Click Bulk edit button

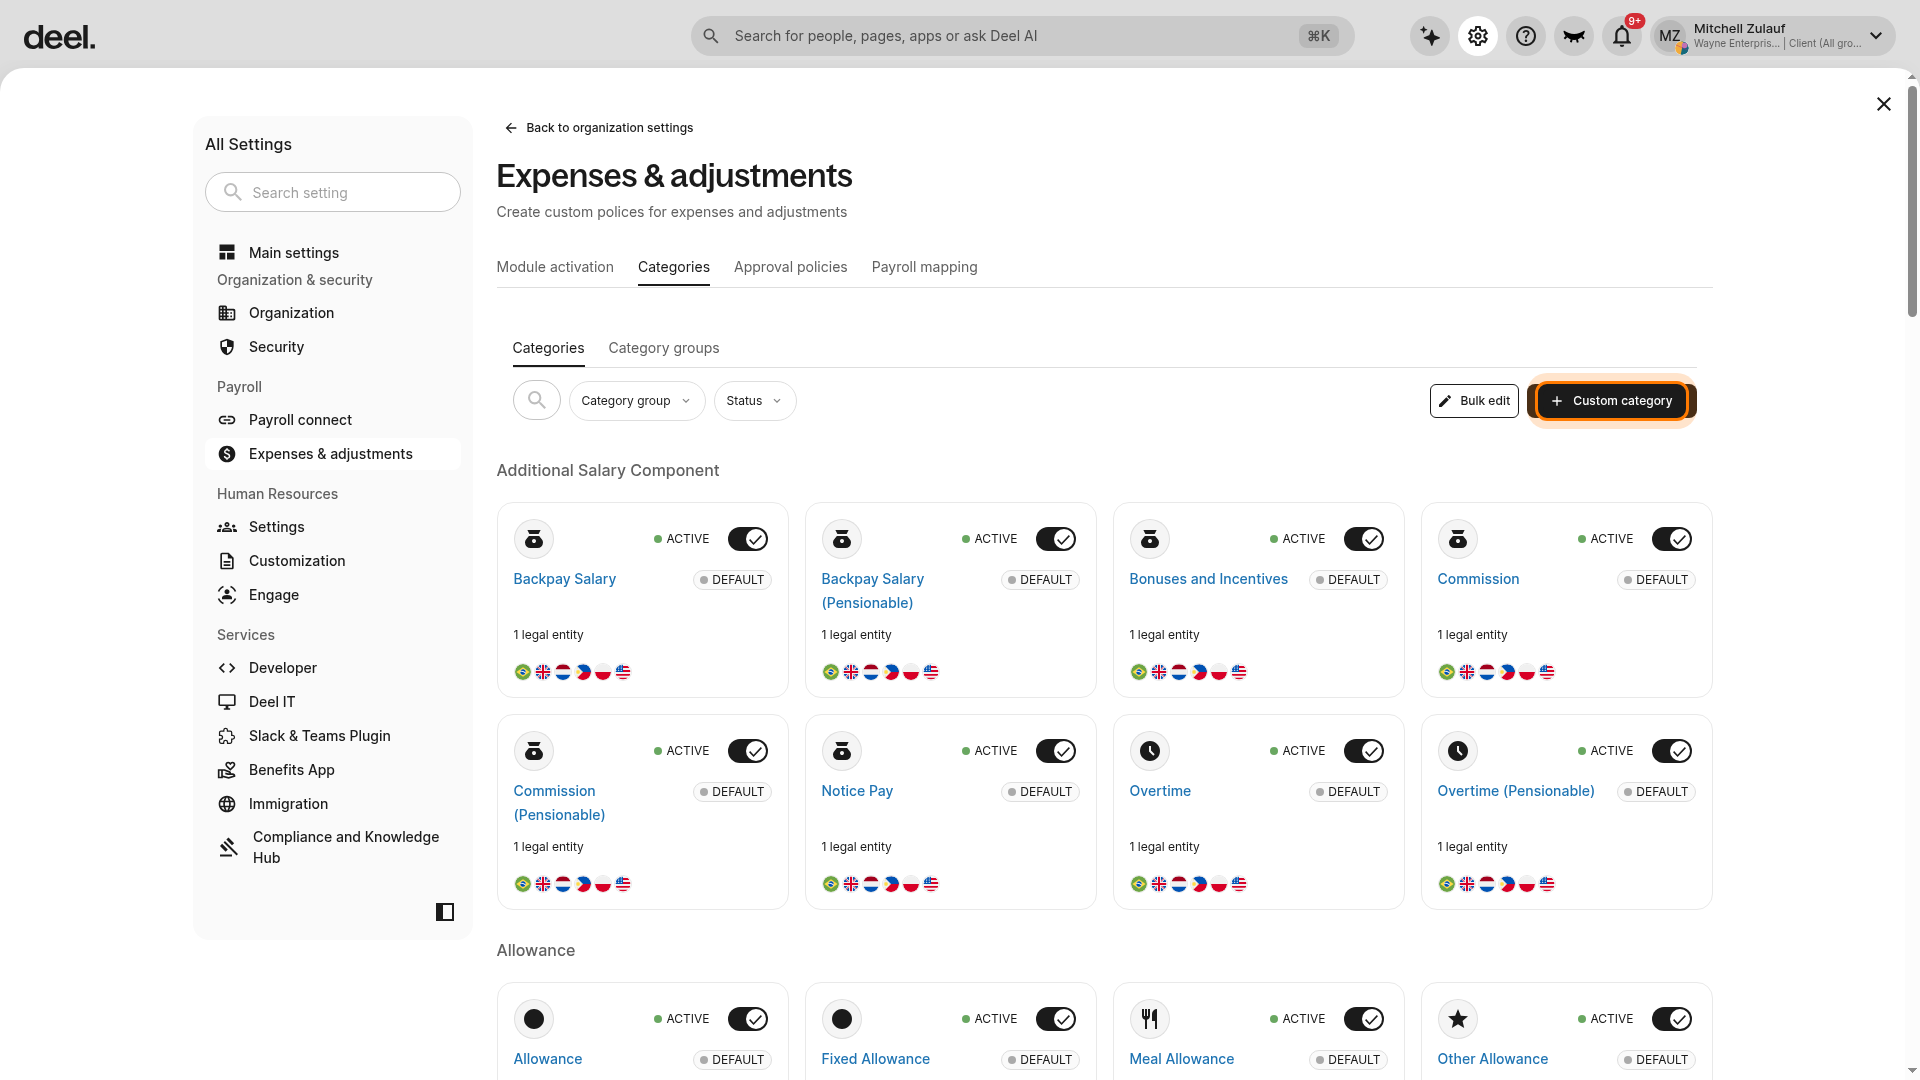(1474, 401)
